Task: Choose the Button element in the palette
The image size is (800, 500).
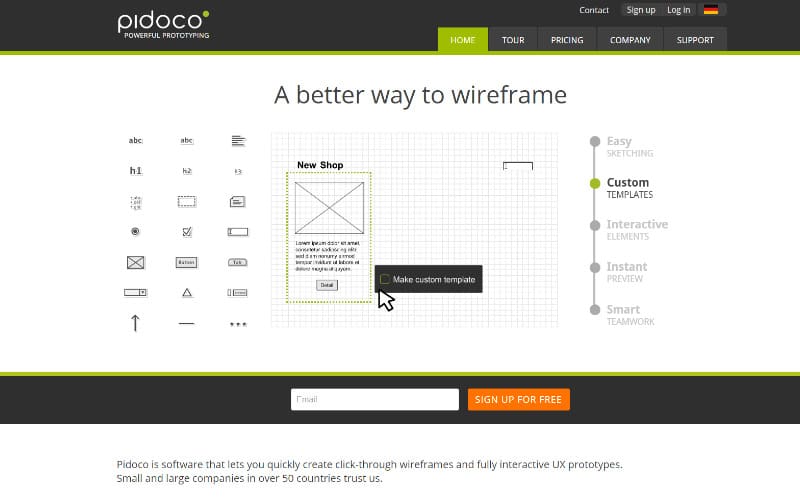Action: (186, 262)
